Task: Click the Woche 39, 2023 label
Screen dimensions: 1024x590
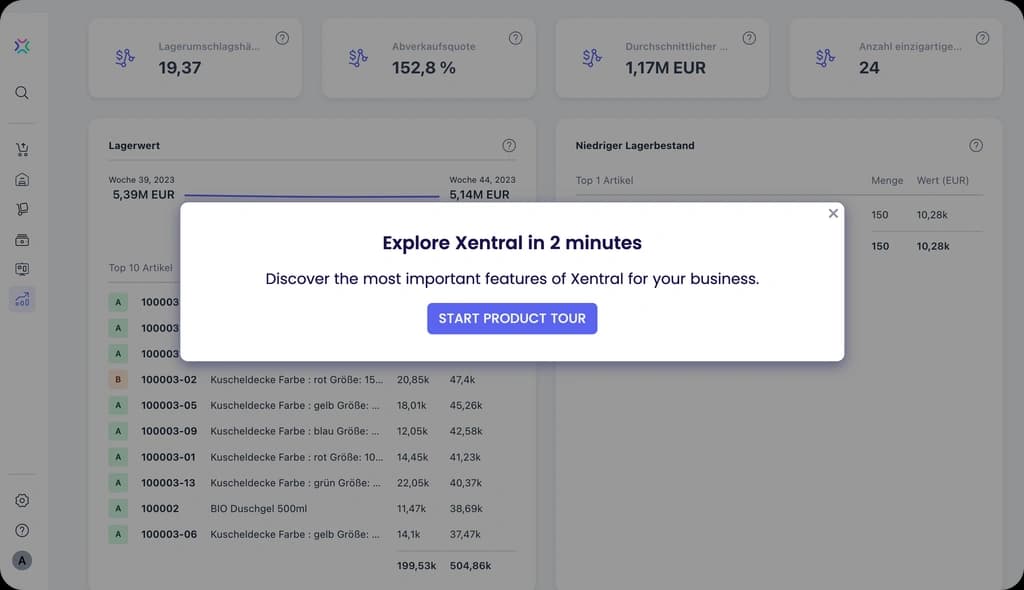Action: tap(141, 180)
